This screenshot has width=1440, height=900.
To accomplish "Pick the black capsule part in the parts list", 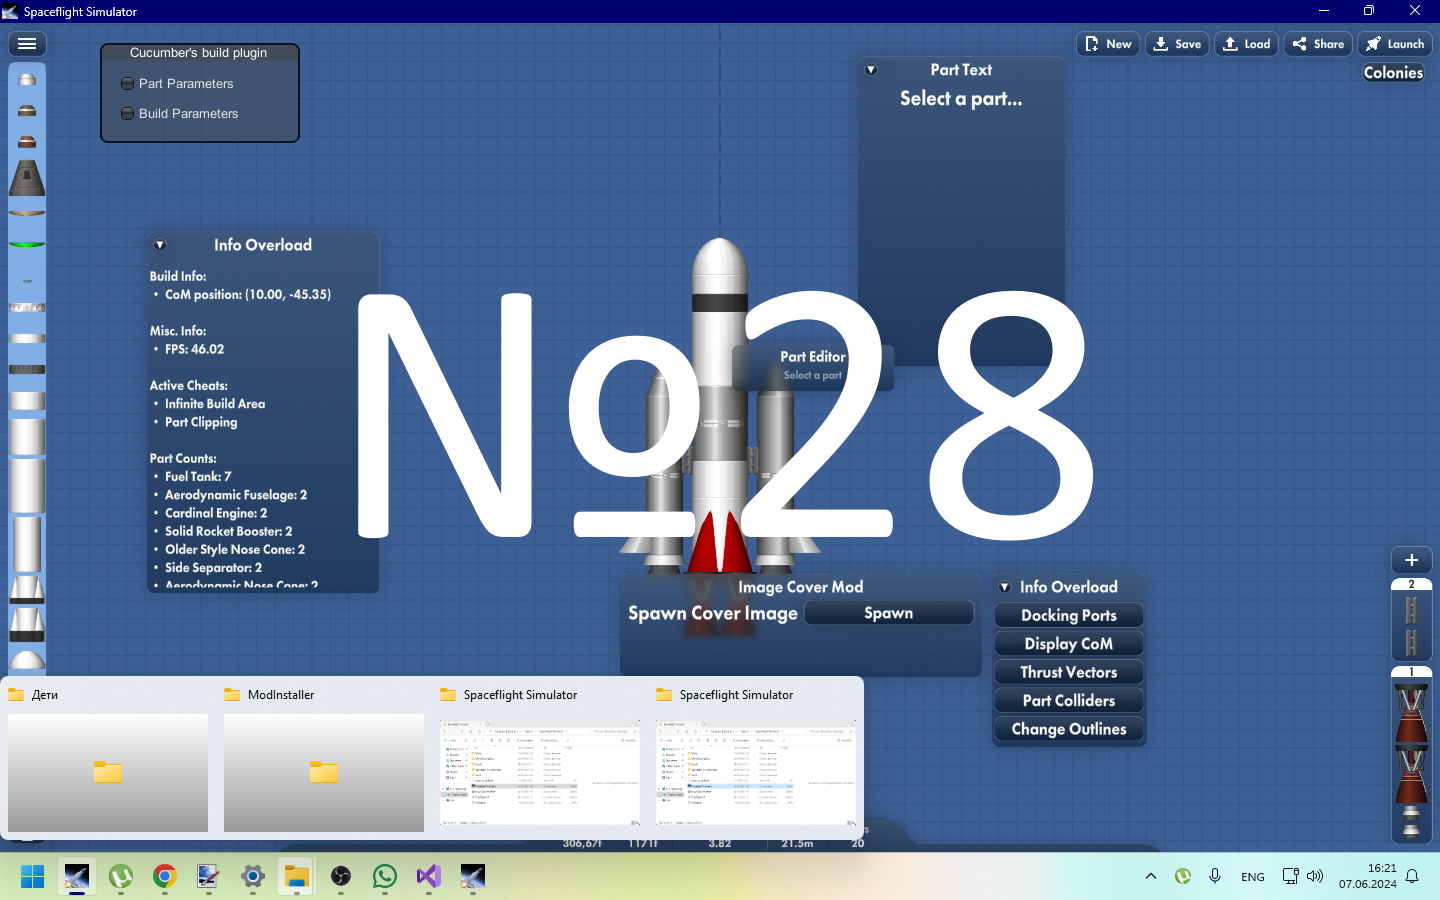I will pos(27,178).
